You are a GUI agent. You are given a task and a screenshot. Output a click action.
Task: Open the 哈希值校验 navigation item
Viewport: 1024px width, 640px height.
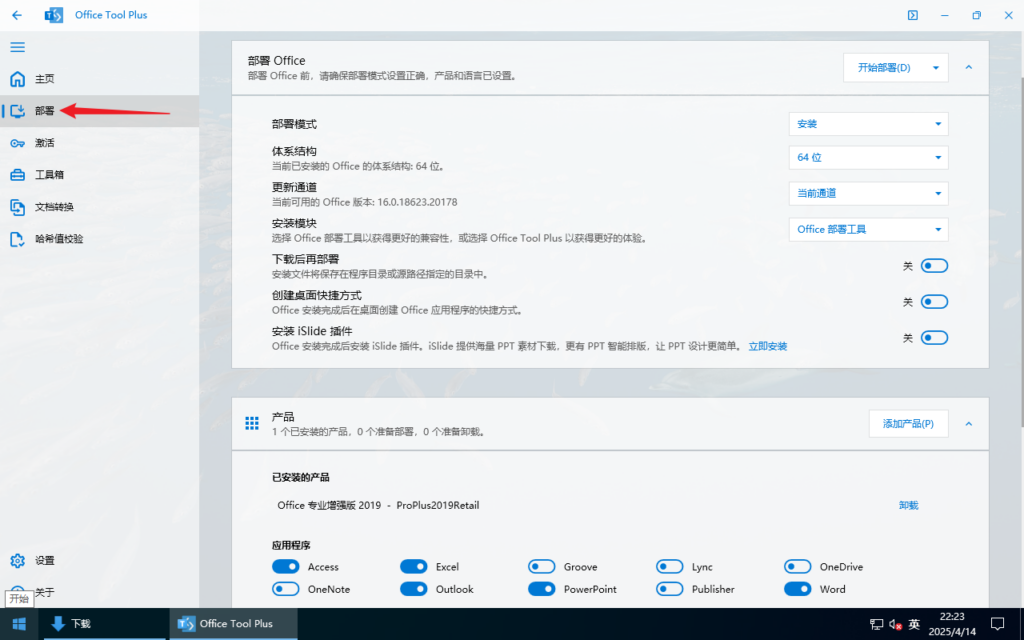[99, 239]
